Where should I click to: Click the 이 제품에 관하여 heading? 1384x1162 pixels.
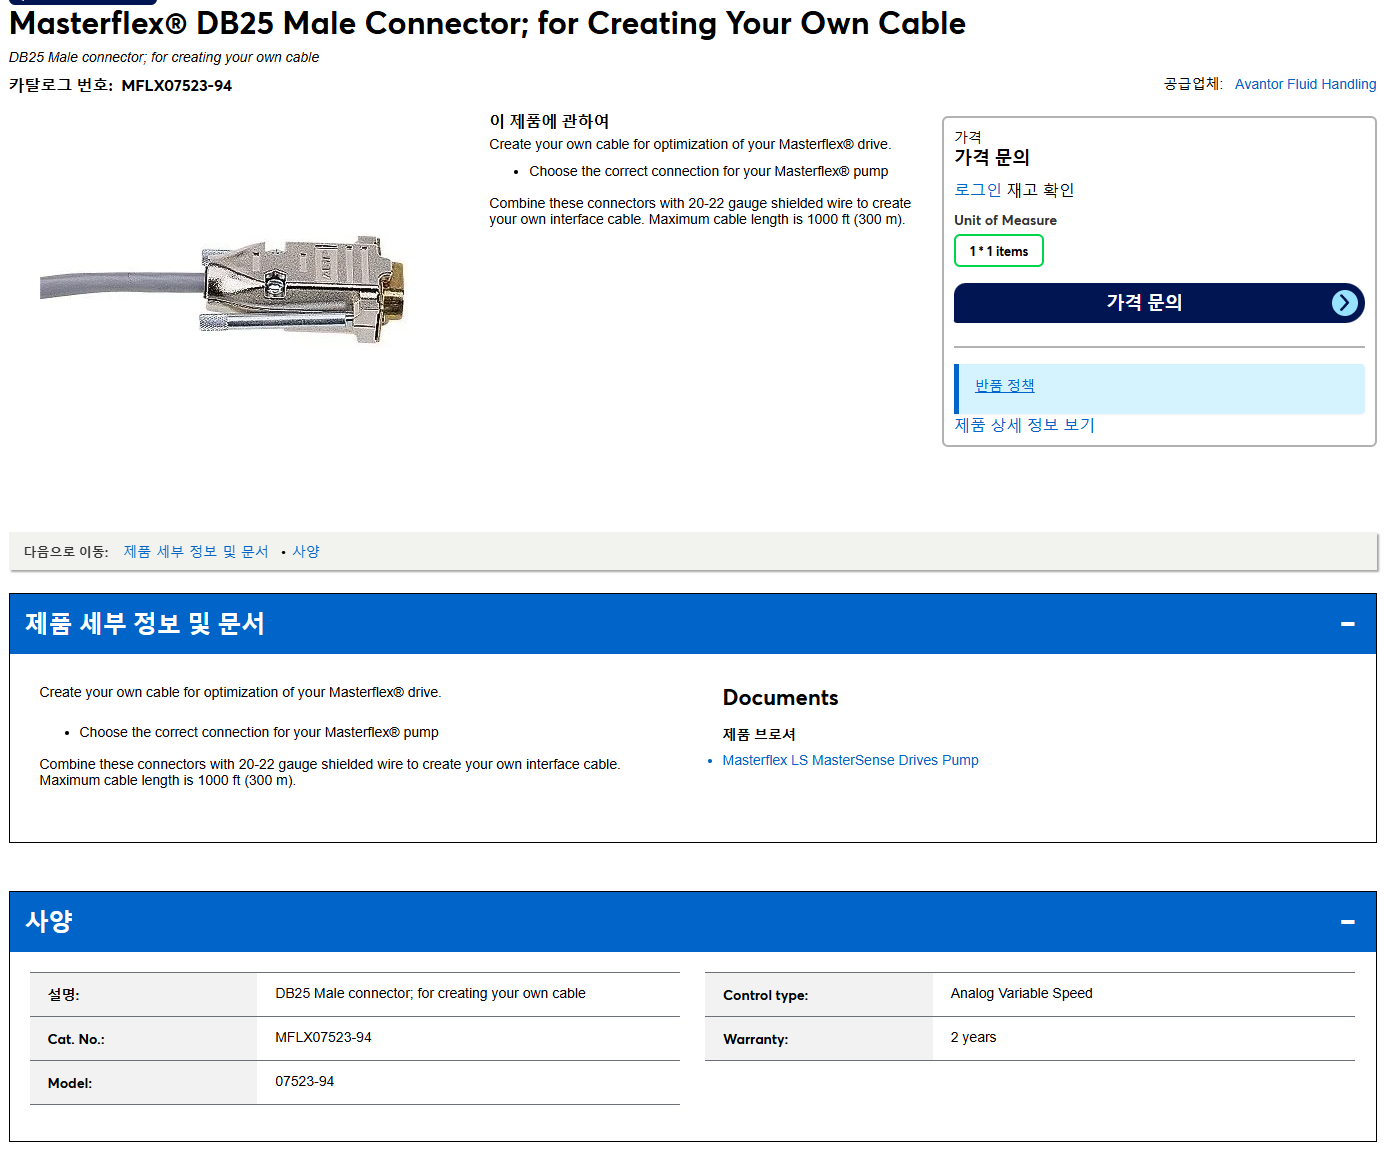click(549, 121)
